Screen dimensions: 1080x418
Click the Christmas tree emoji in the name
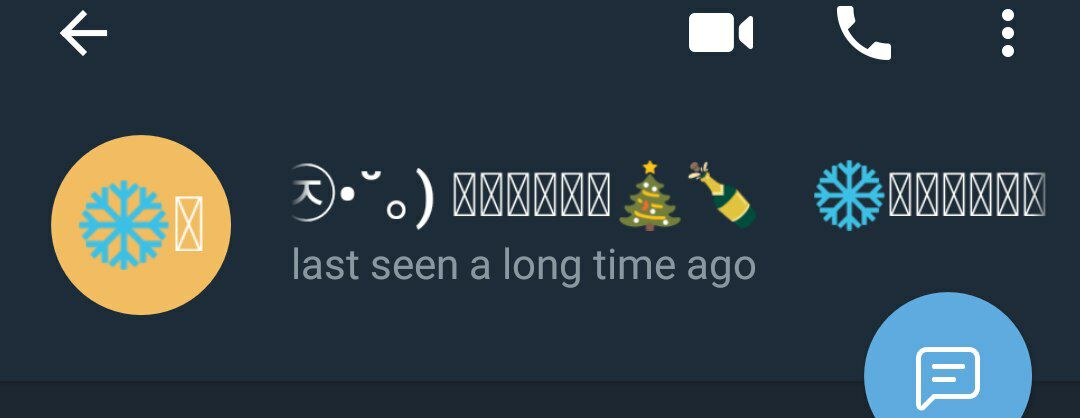(650, 196)
